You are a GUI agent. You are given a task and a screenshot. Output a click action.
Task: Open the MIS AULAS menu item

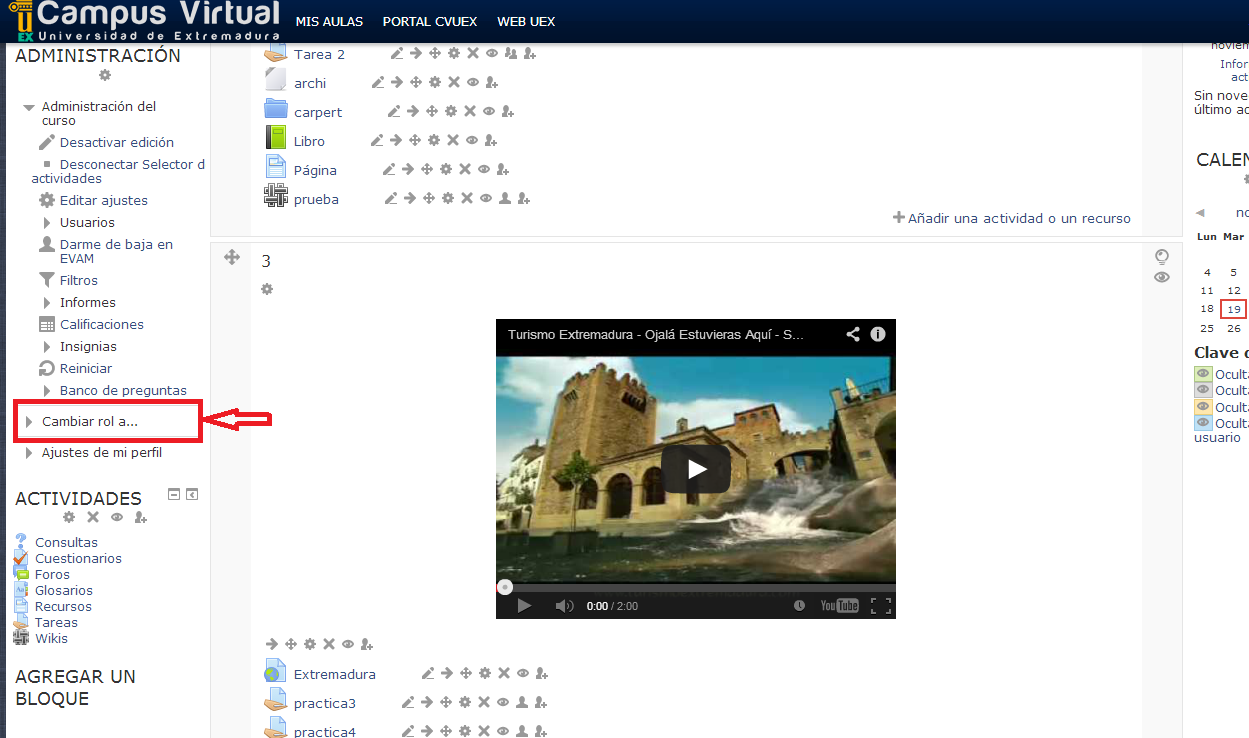(x=329, y=22)
